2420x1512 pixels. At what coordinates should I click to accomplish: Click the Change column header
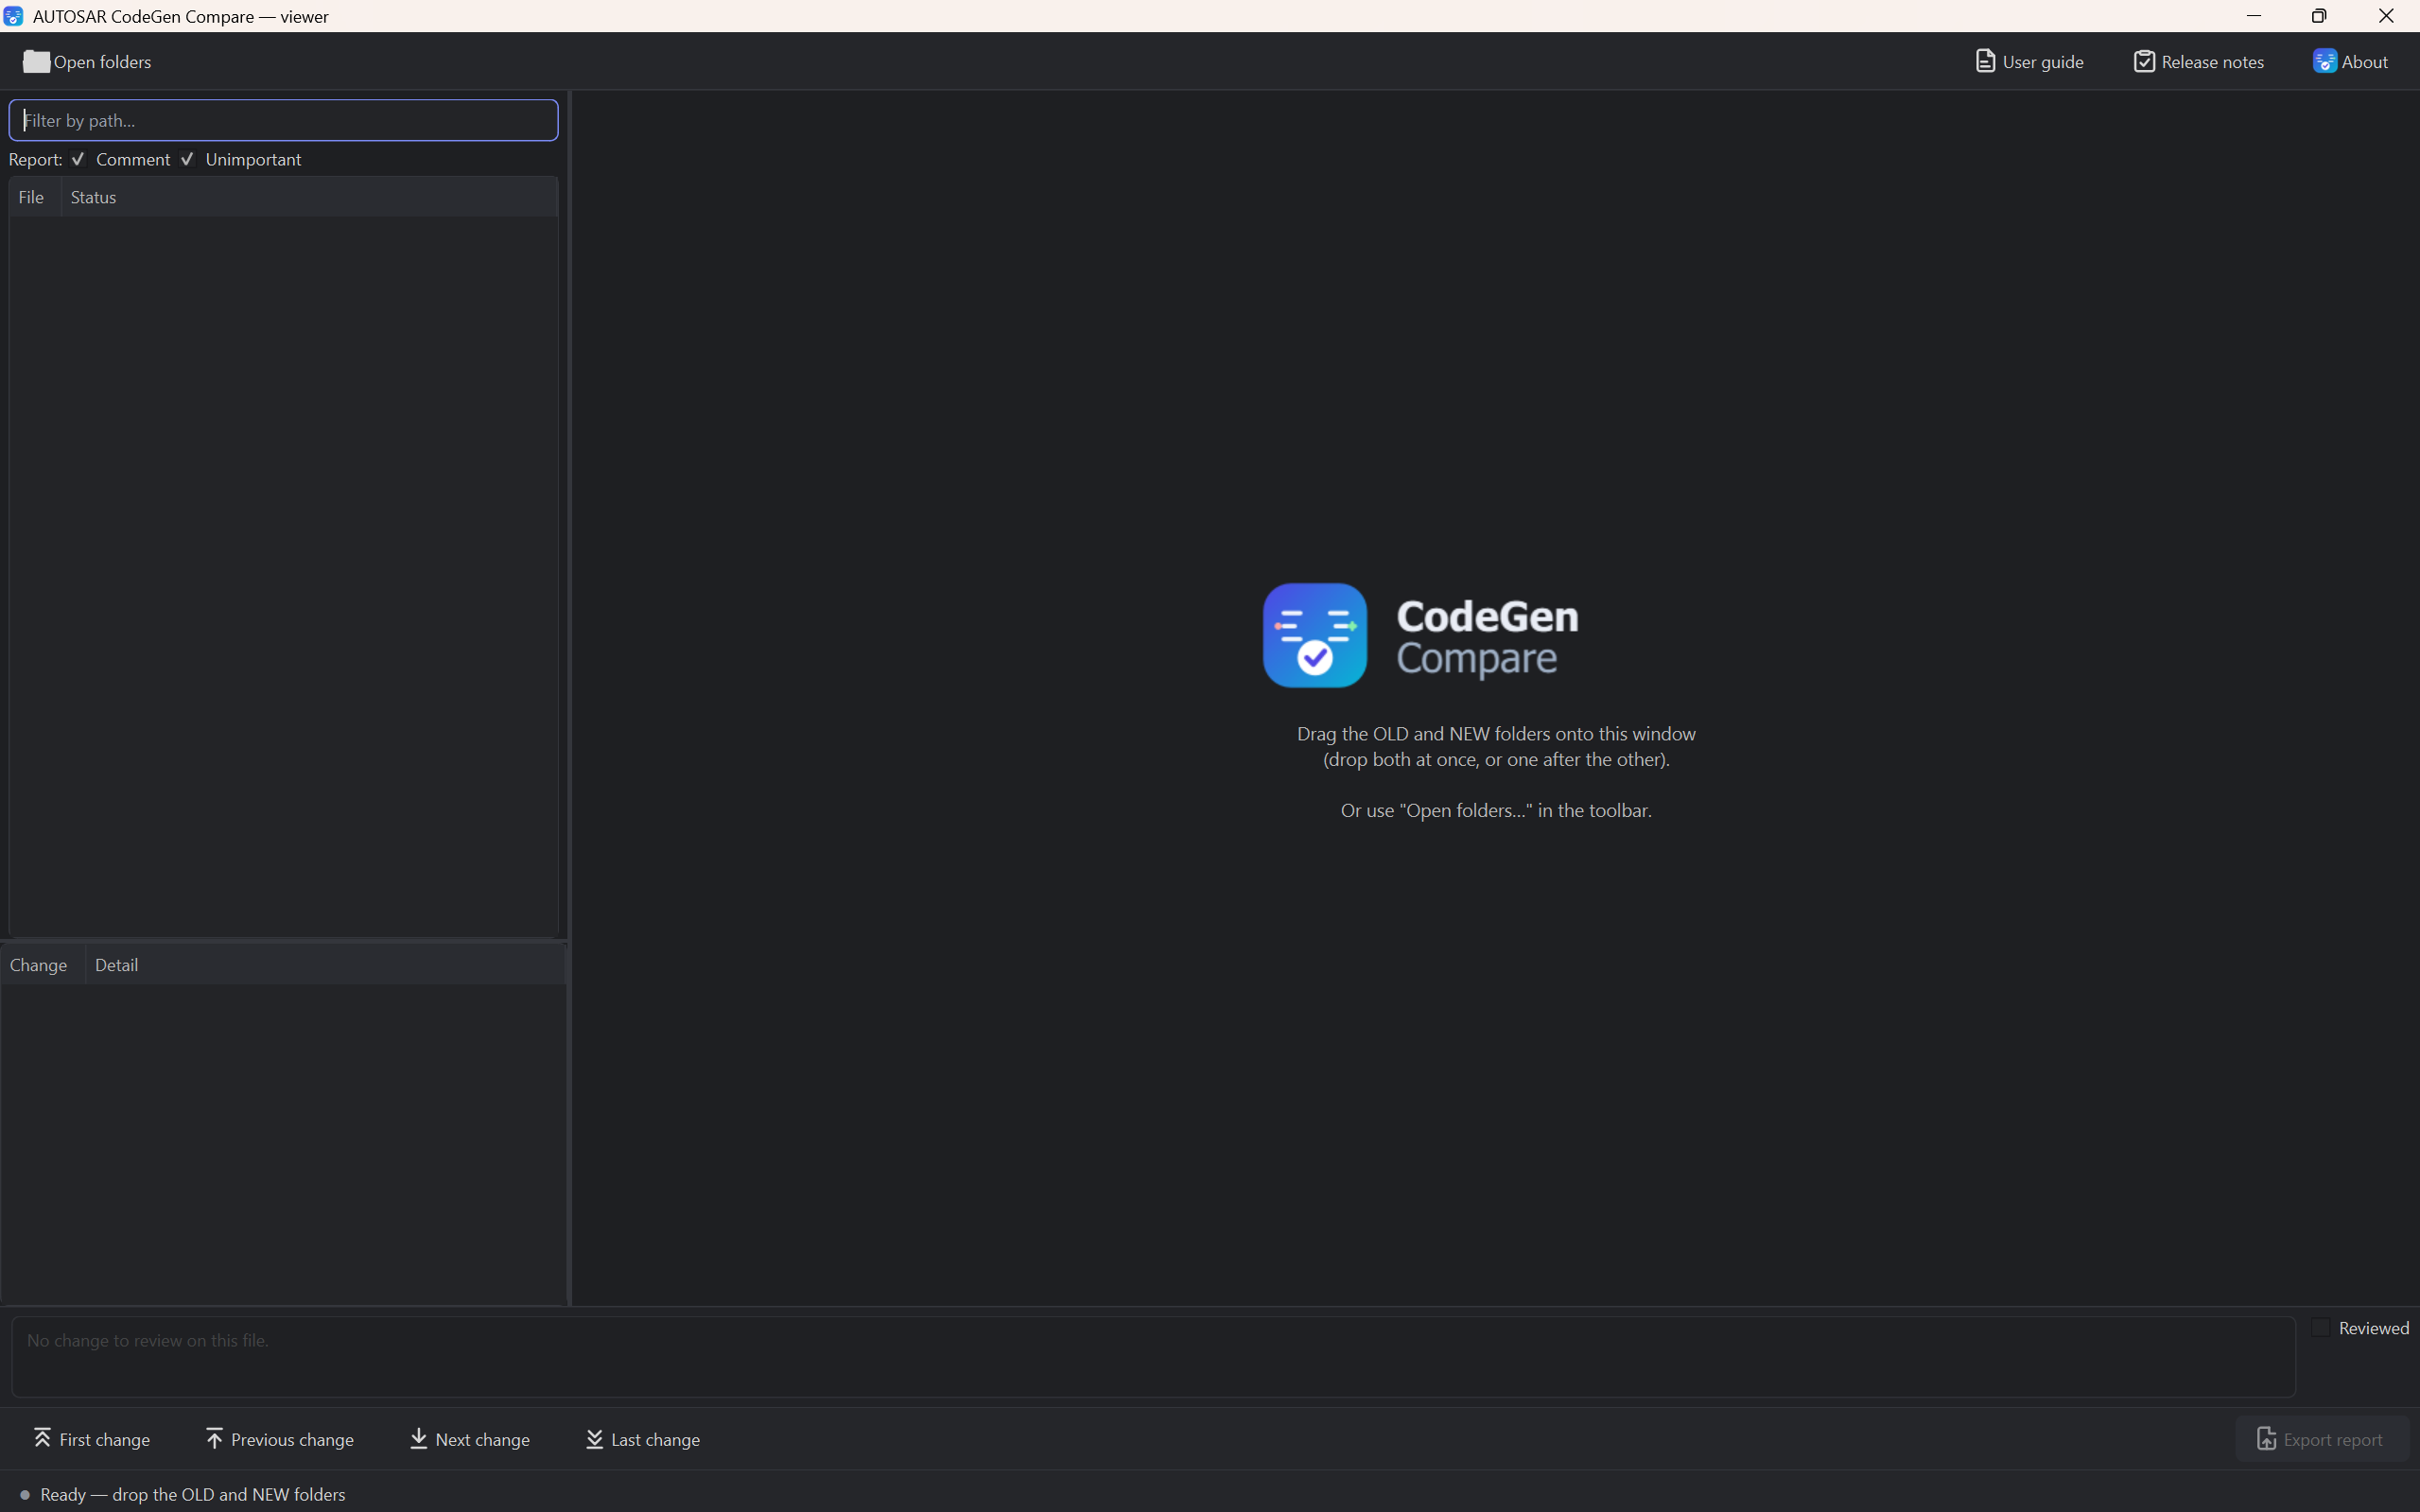pyautogui.click(x=43, y=965)
